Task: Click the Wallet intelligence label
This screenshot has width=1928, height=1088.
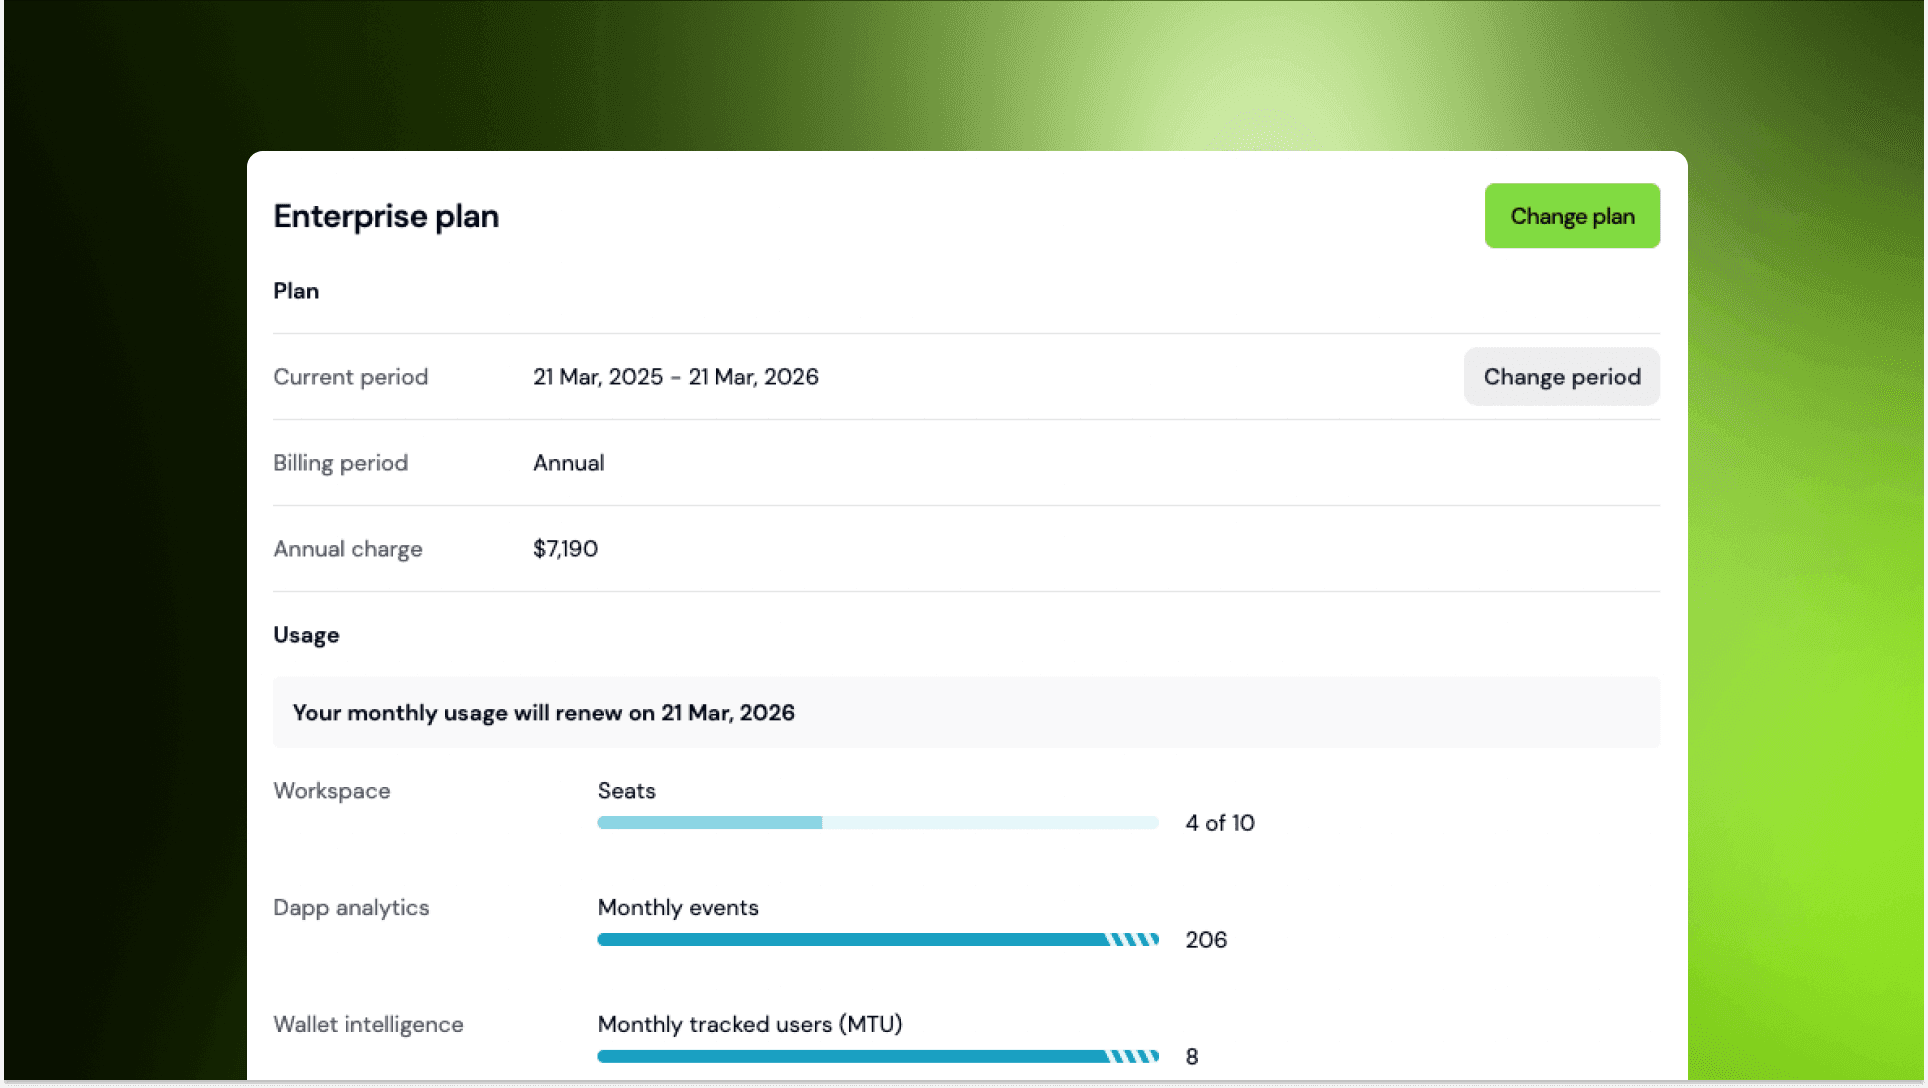Action: coord(368,1025)
